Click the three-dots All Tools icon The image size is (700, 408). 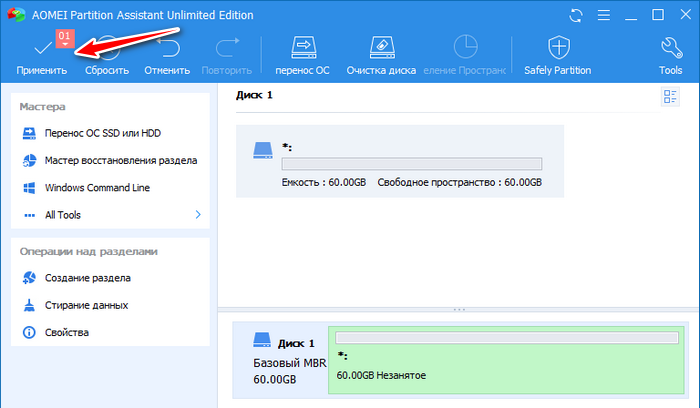(x=29, y=215)
